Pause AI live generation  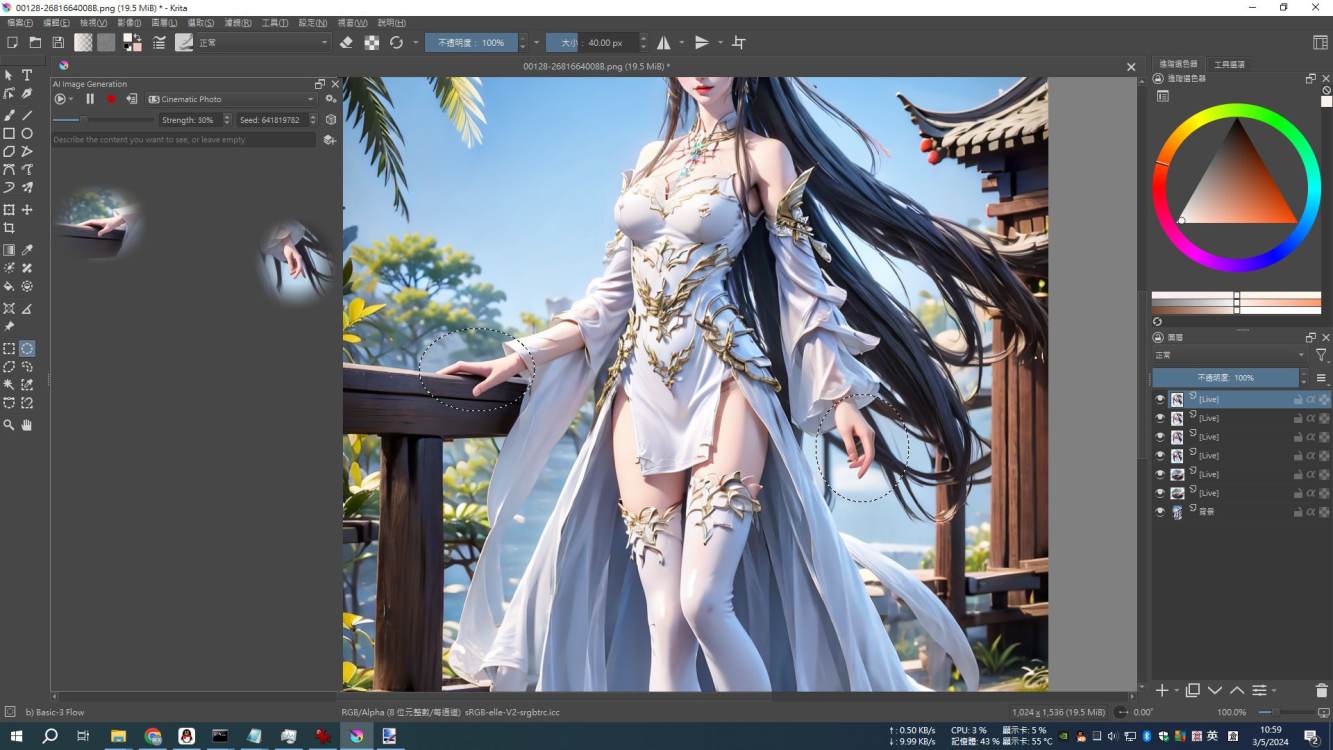(90, 99)
